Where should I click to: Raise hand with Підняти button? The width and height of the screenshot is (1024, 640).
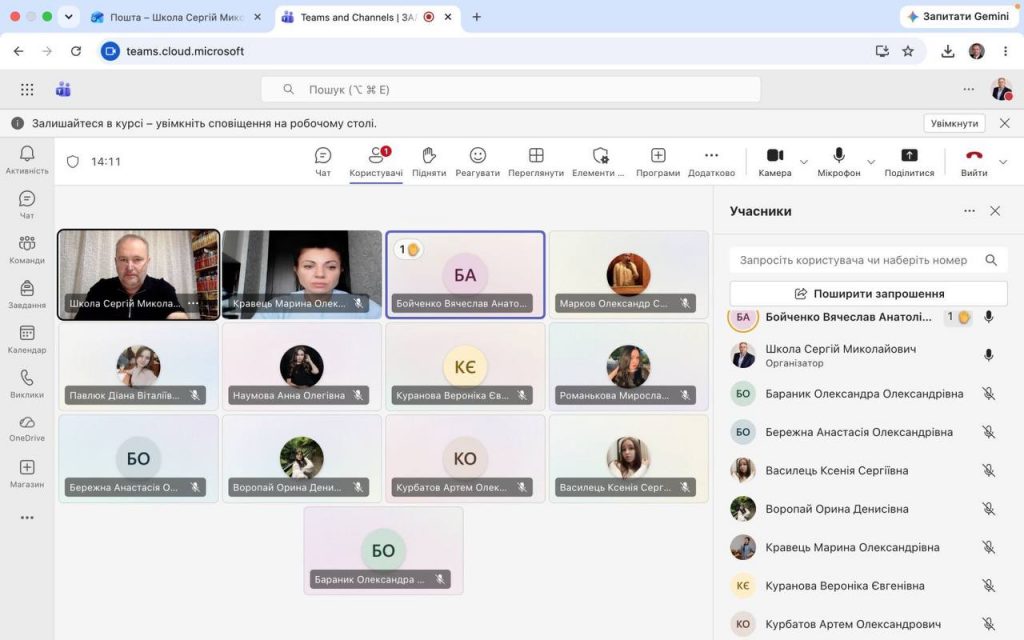[x=428, y=162]
